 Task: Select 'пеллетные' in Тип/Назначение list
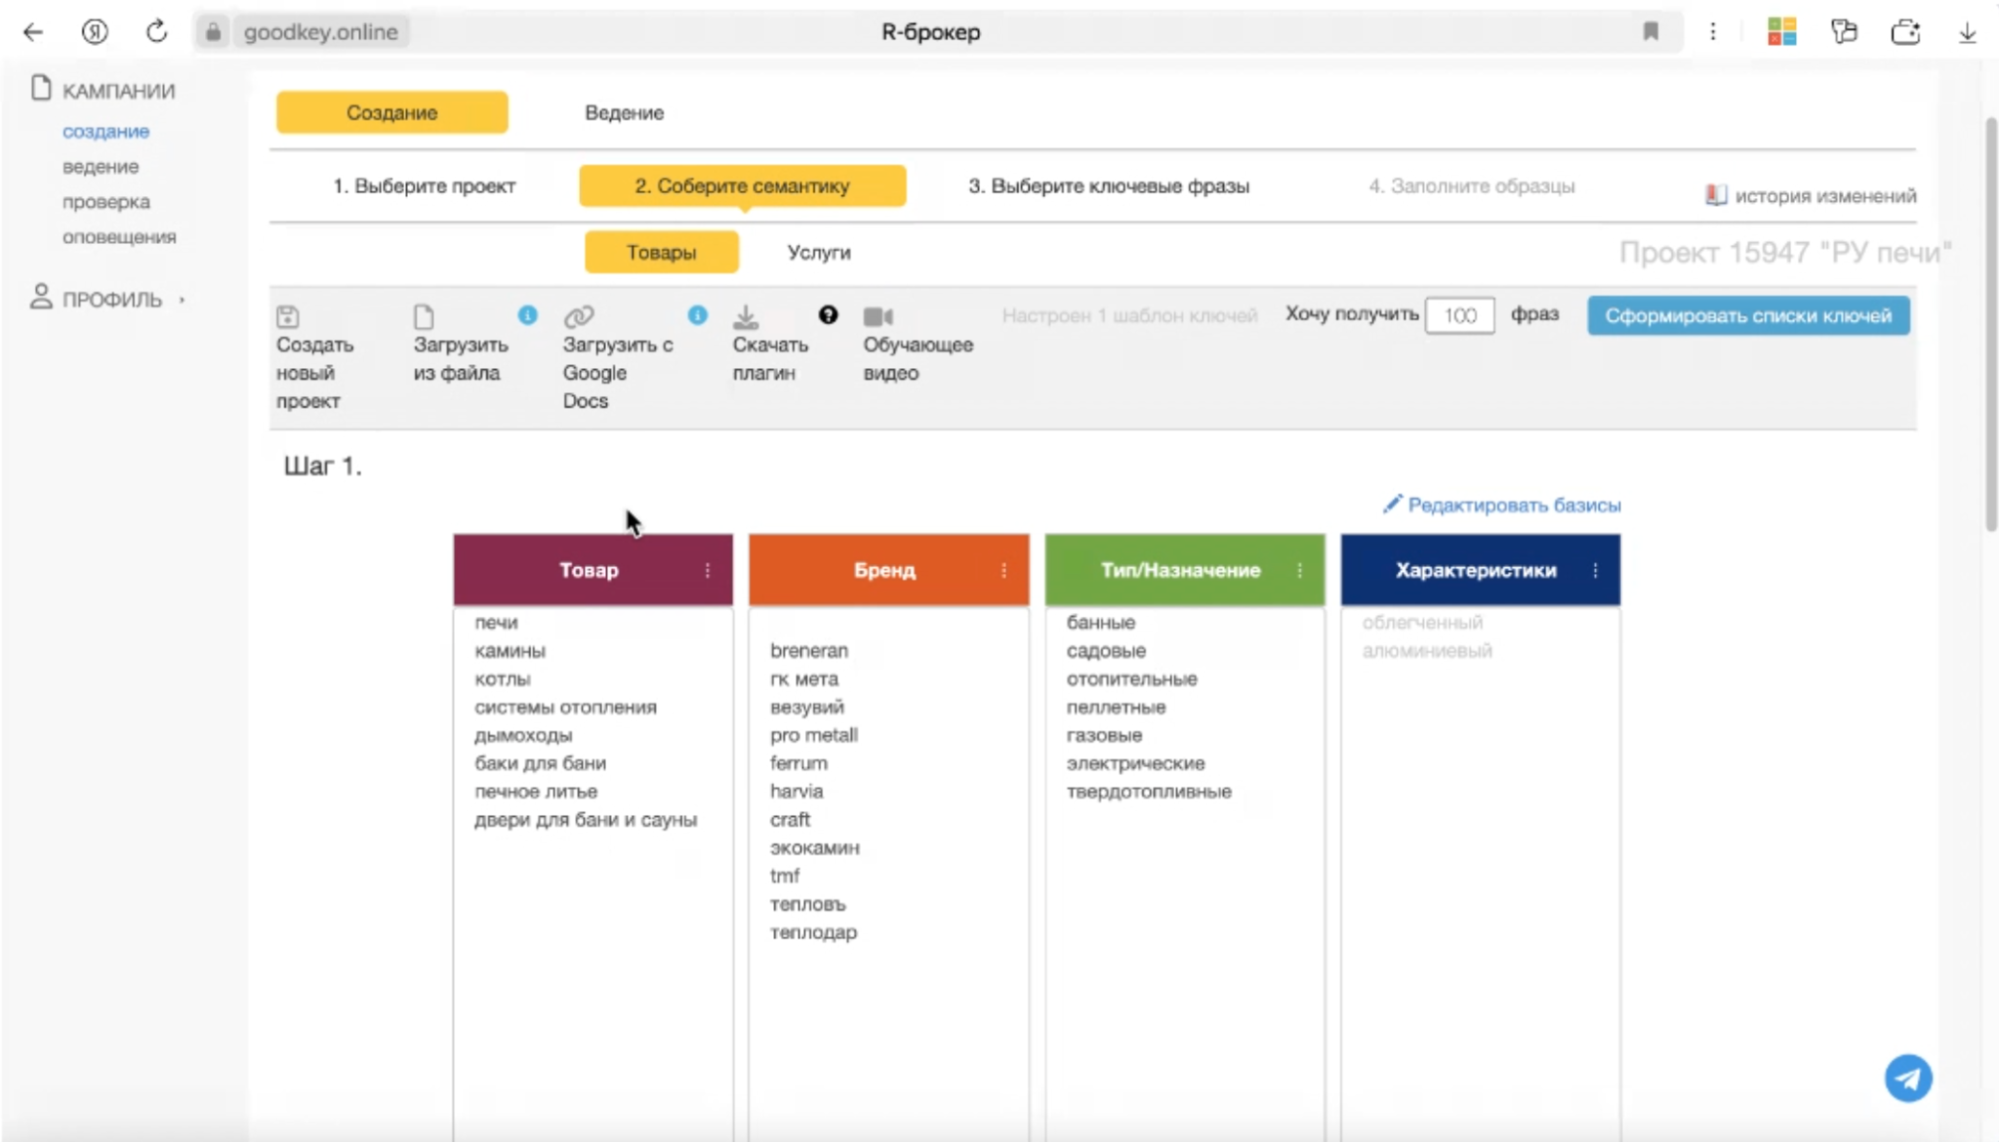pos(1116,707)
